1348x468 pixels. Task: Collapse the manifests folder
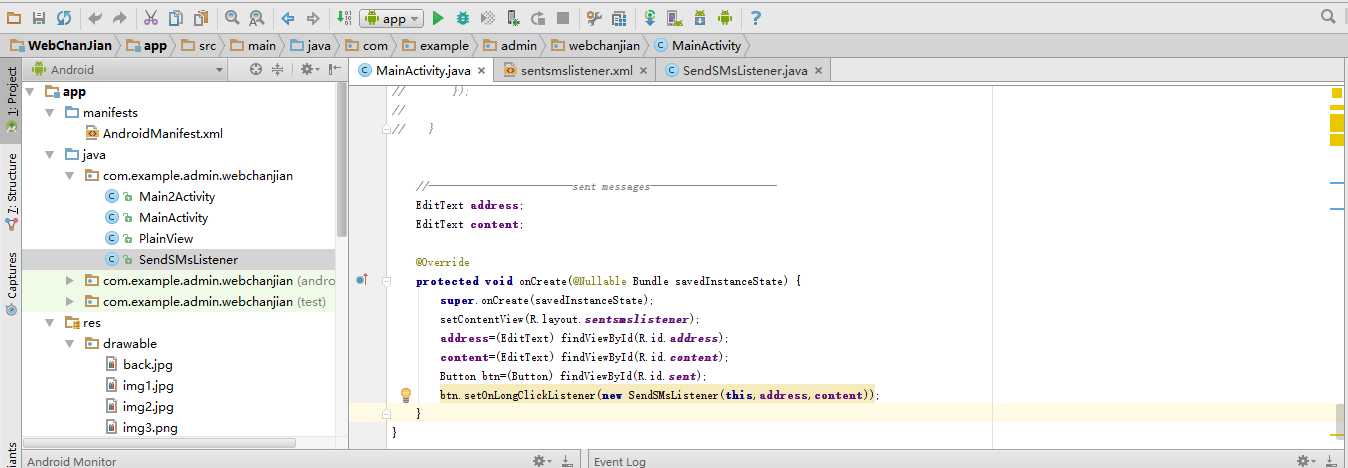(50, 113)
